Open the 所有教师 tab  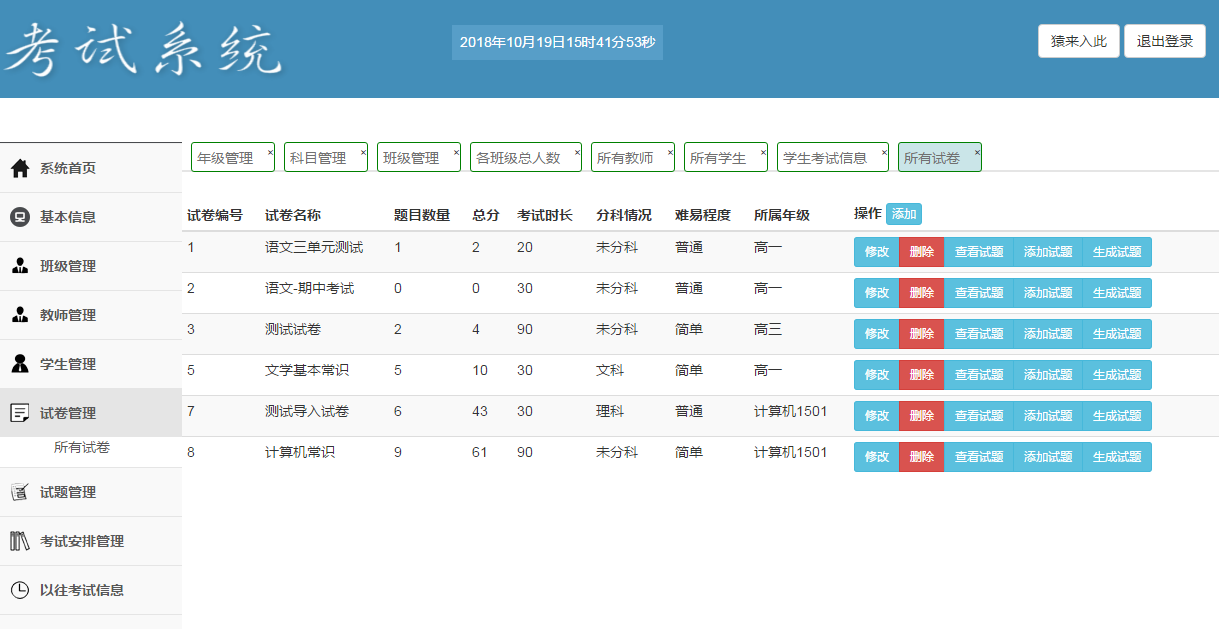(x=626, y=156)
